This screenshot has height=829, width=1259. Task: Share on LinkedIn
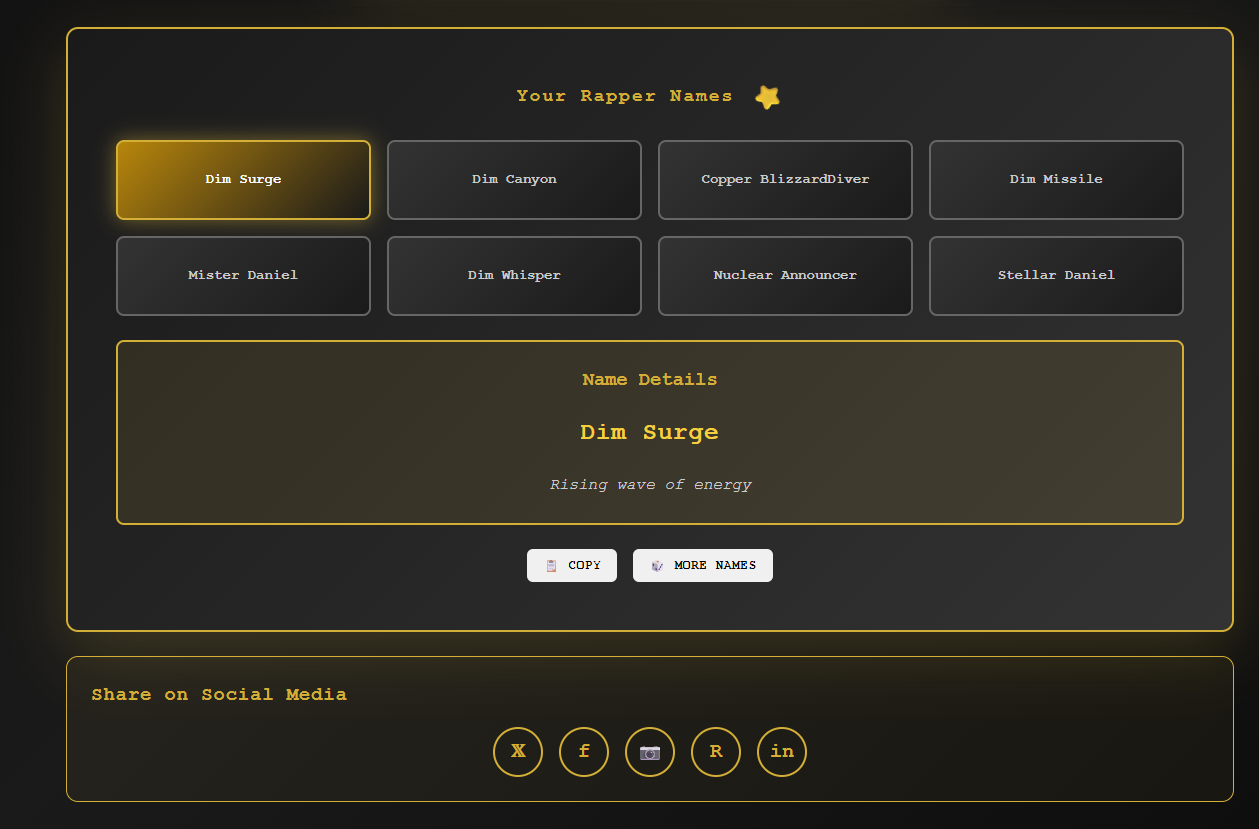click(782, 752)
